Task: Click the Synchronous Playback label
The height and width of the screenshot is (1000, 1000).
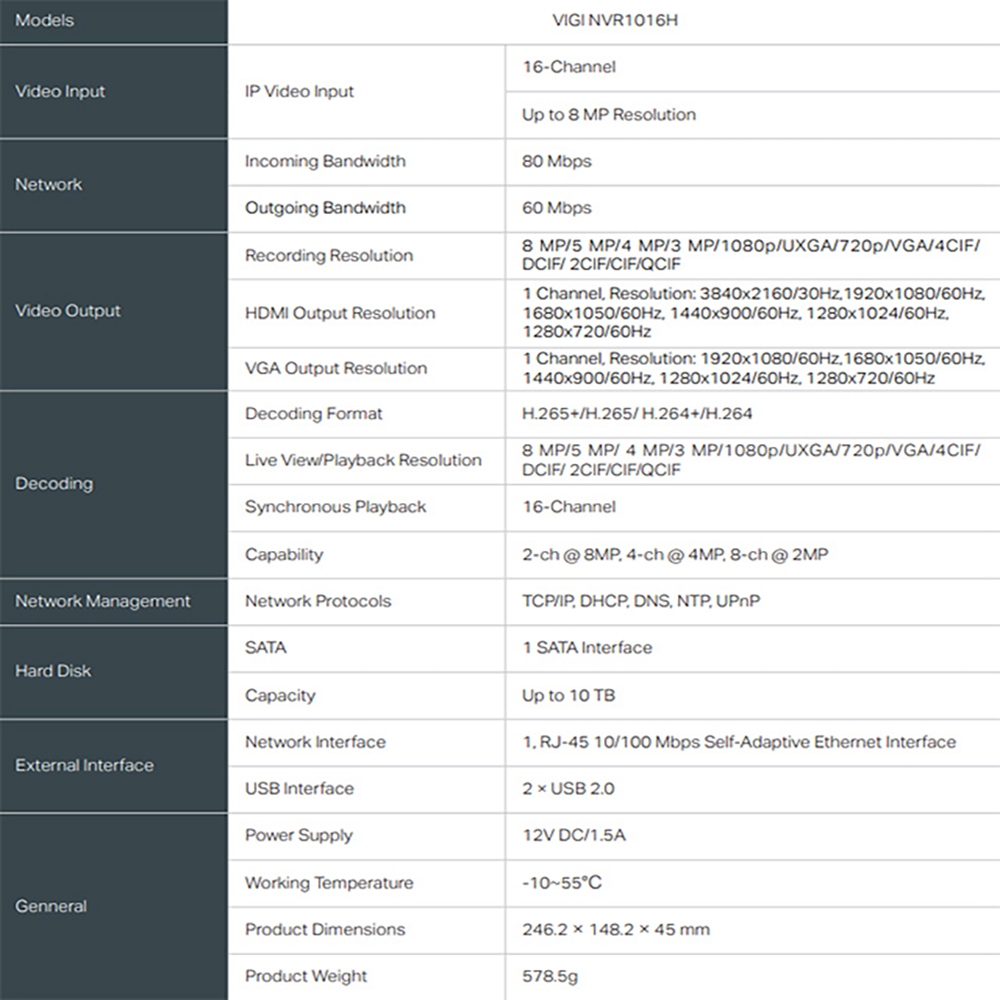Action: pos(335,507)
